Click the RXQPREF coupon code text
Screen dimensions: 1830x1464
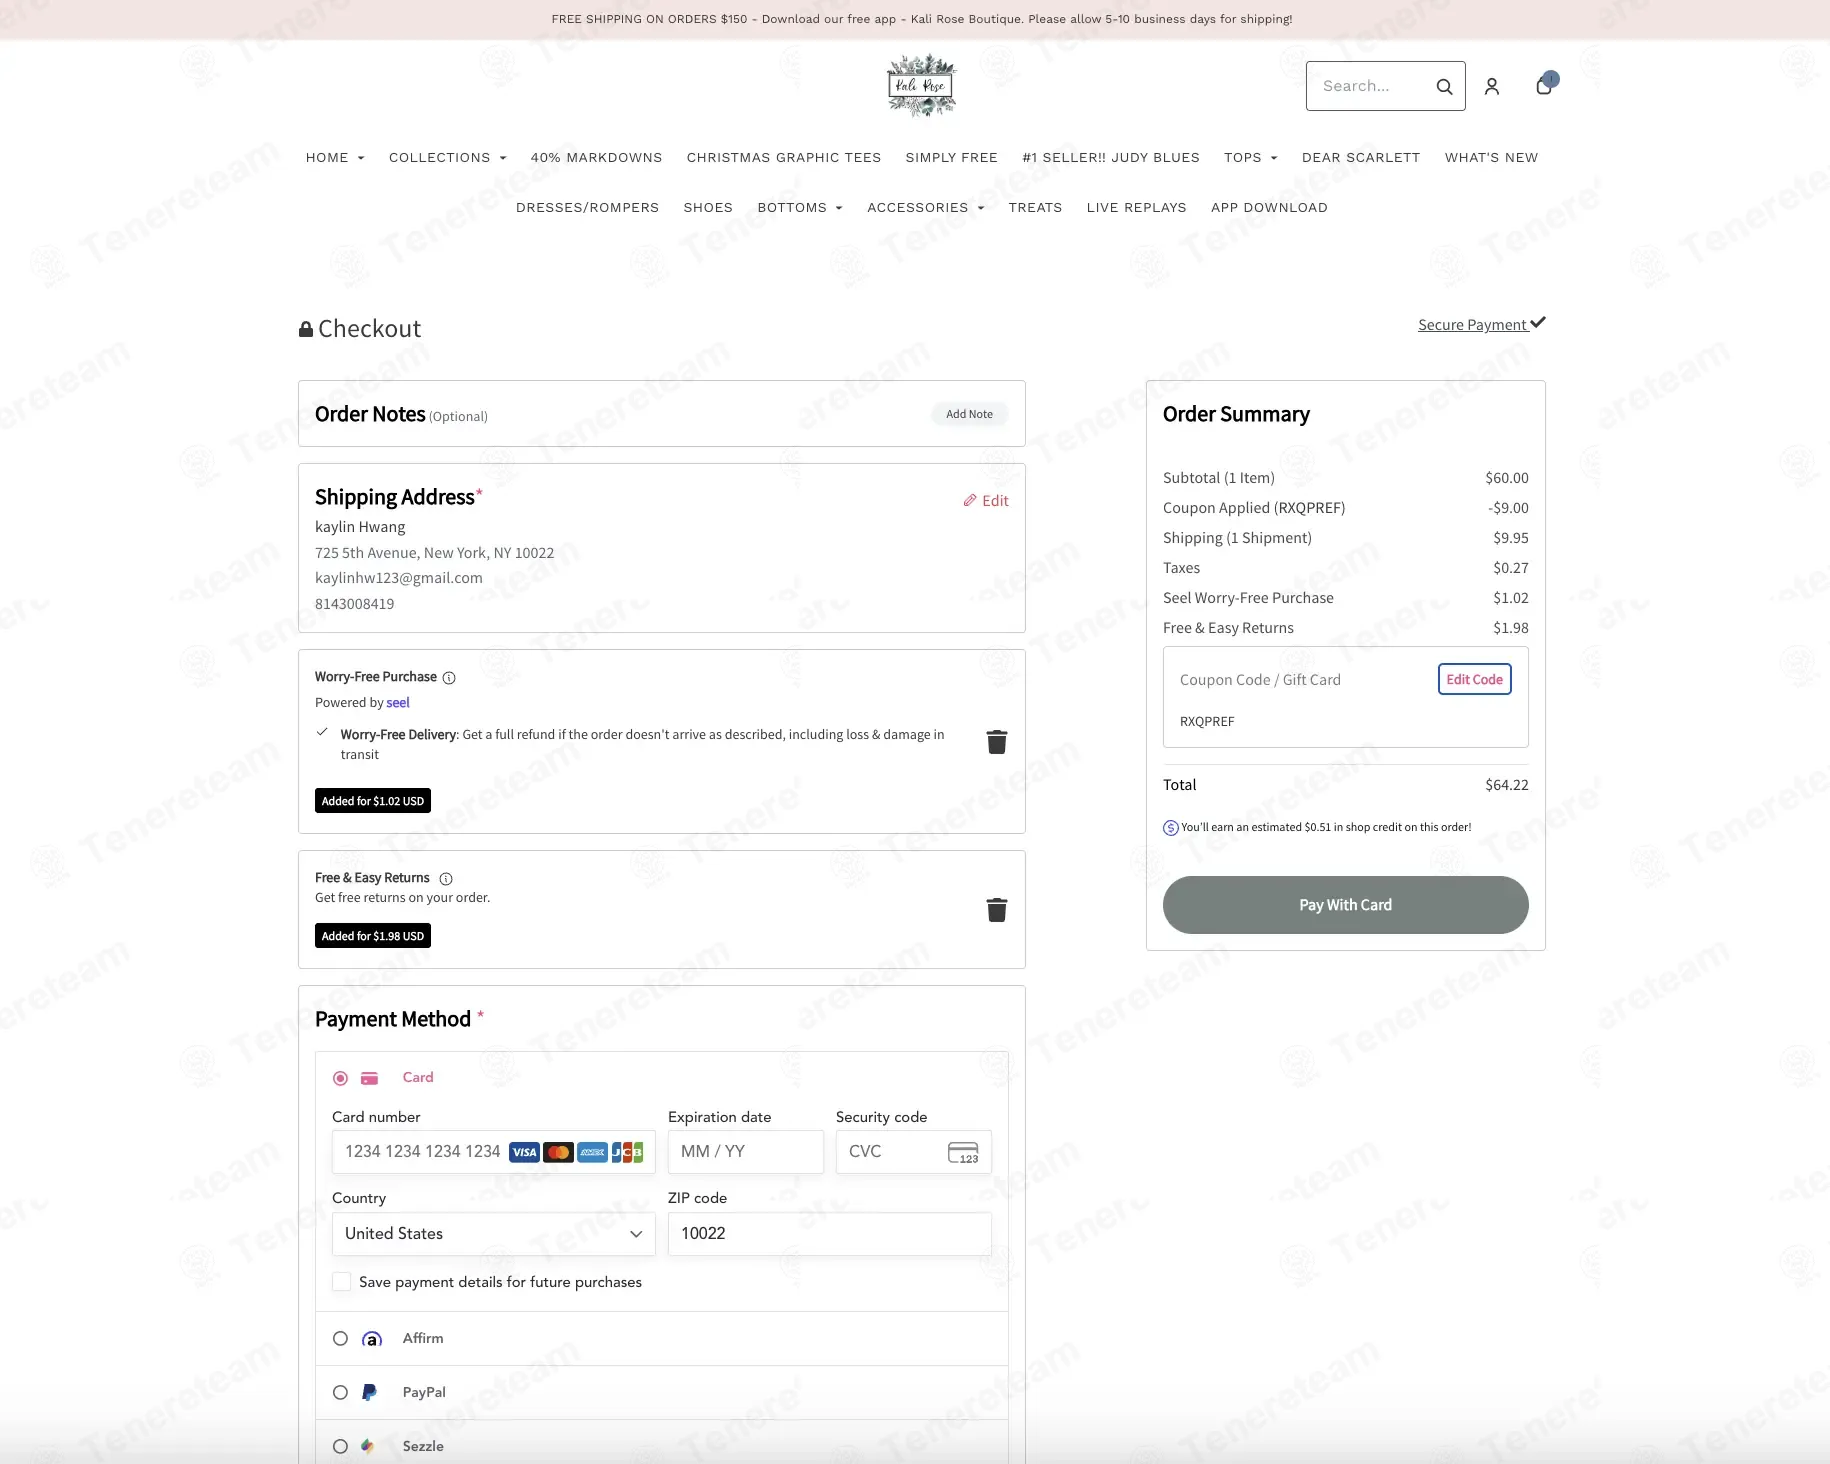click(1207, 722)
